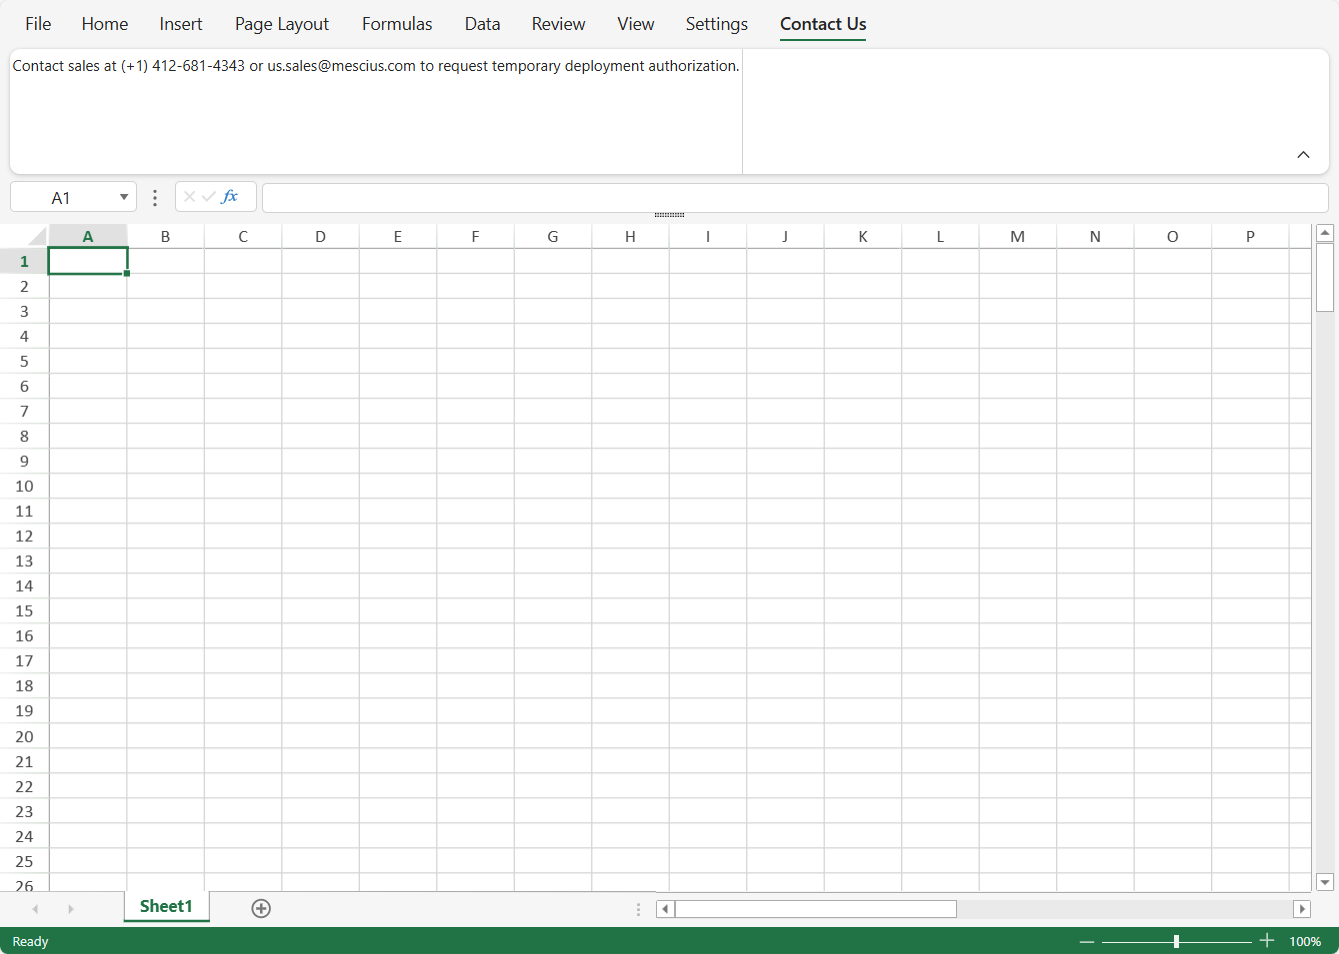1339x954 pixels.
Task: Open the Name Box dropdown arrow
Action: coord(124,197)
